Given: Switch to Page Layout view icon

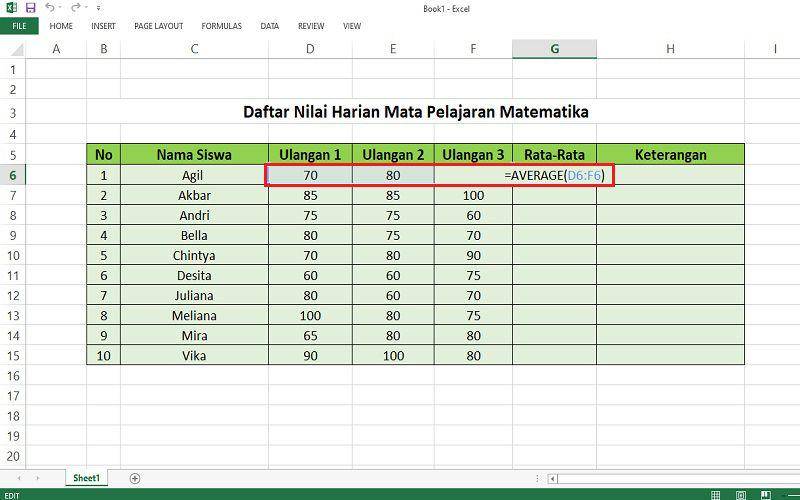Looking at the screenshot, I should coord(741,495).
